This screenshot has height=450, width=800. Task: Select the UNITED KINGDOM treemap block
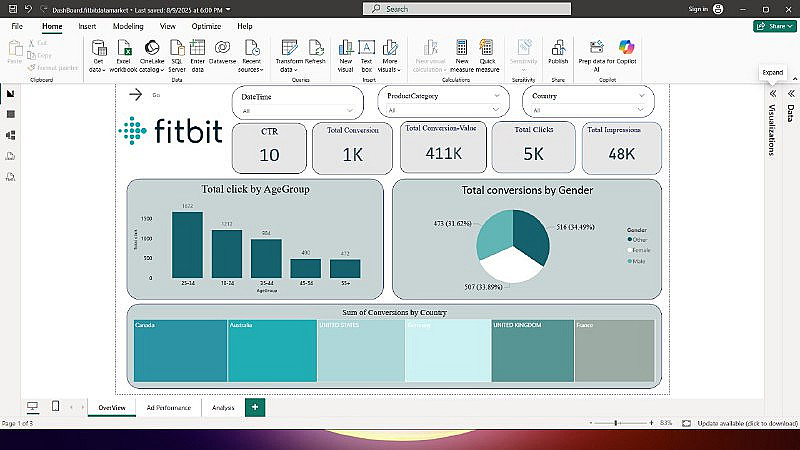[x=533, y=351]
